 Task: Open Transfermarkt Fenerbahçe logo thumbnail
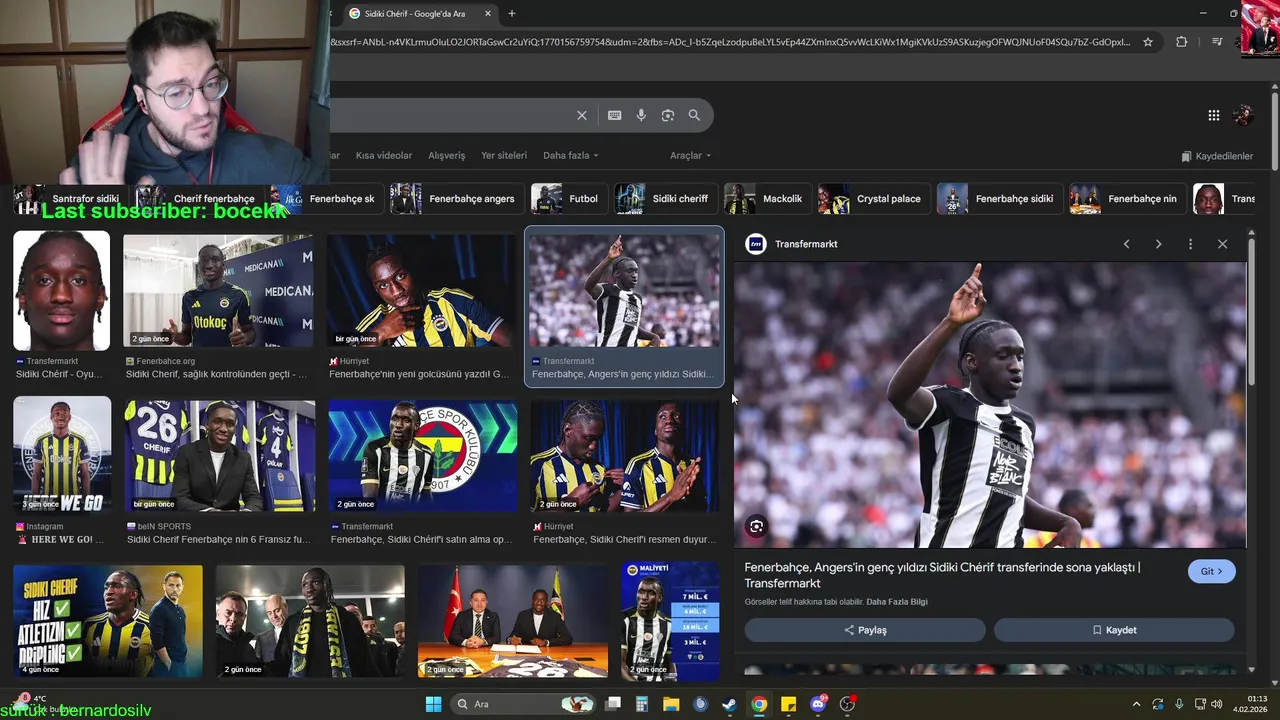pyautogui.click(x=423, y=456)
